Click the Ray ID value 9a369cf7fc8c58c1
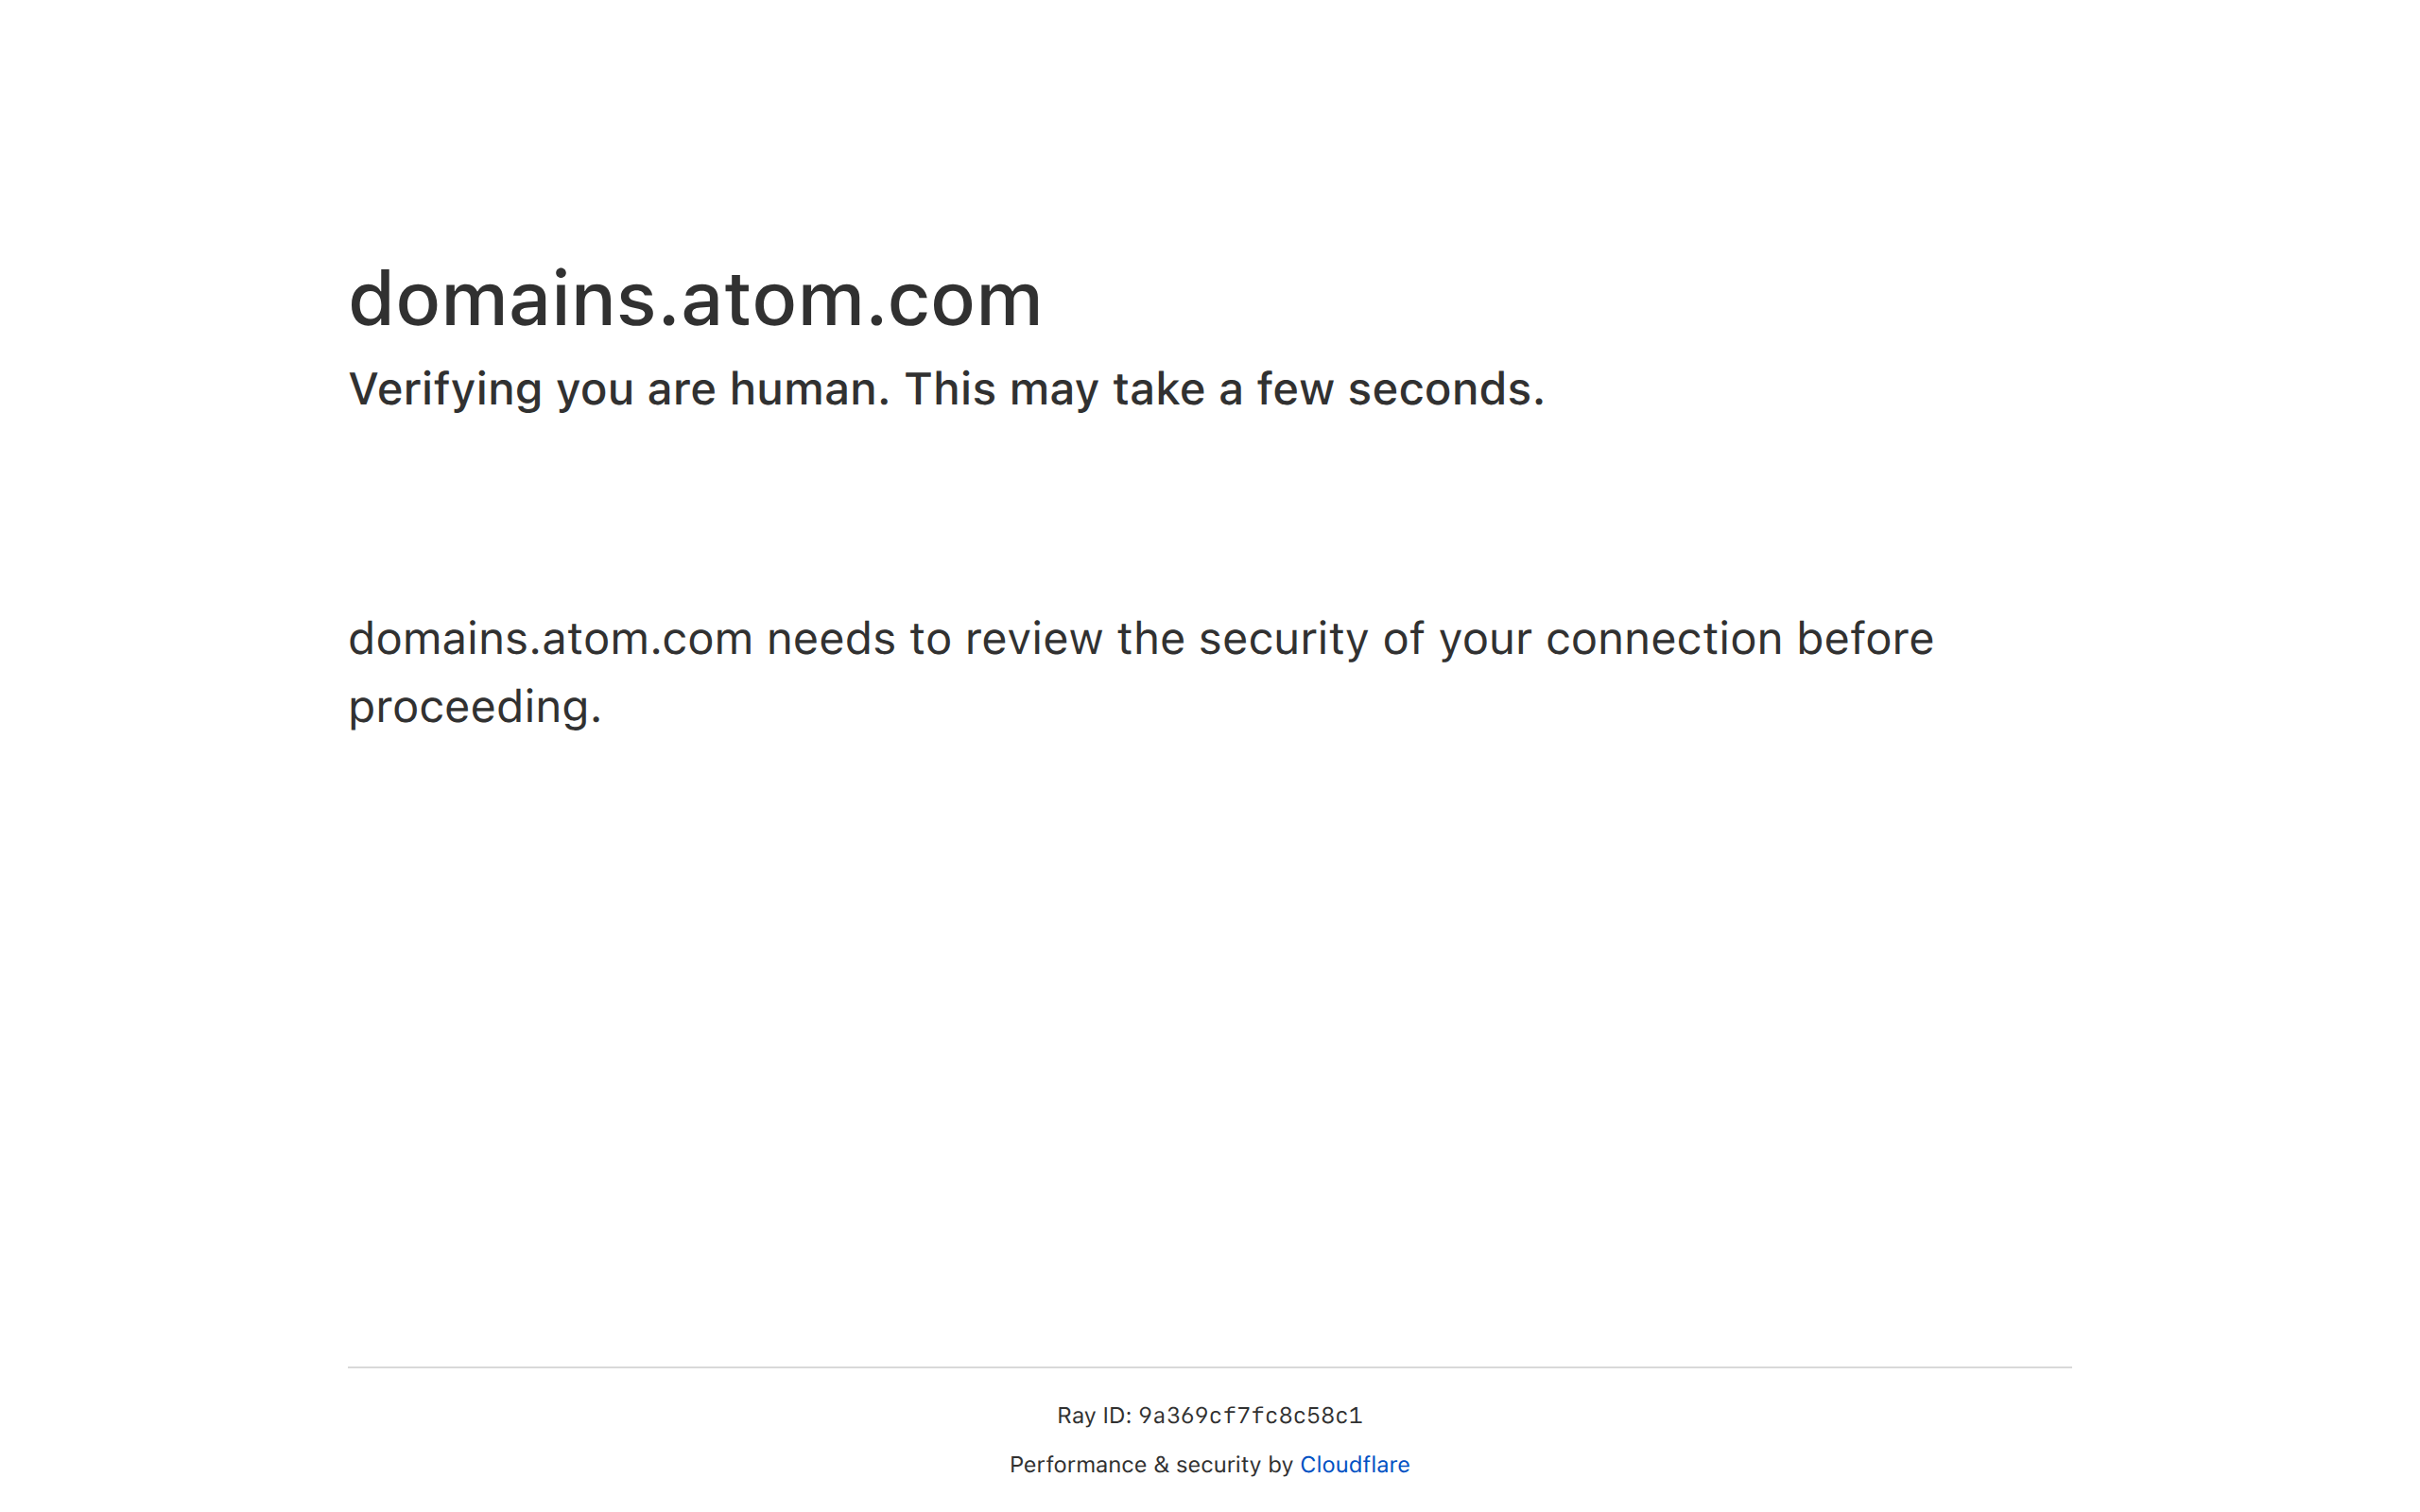 pos(1250,1416)
